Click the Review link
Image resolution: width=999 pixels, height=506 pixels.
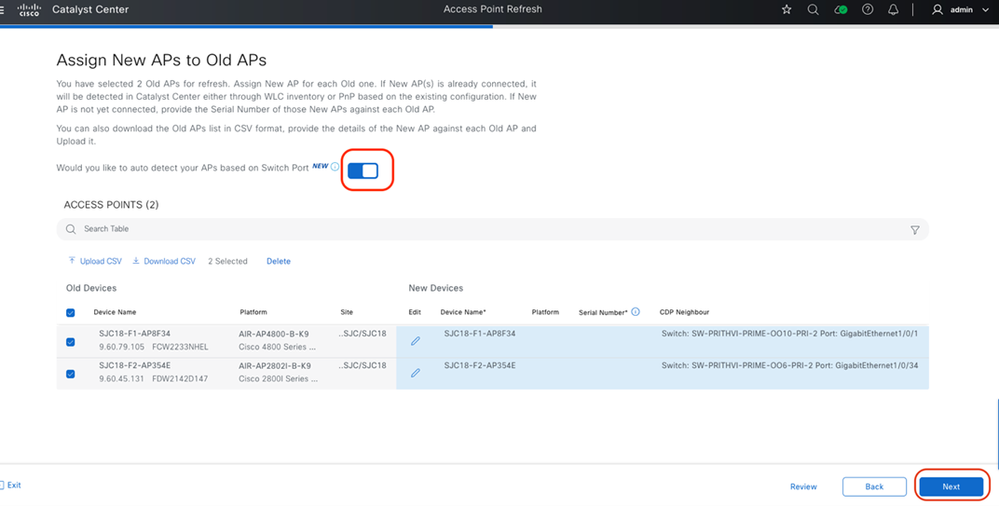coord(803,486)
